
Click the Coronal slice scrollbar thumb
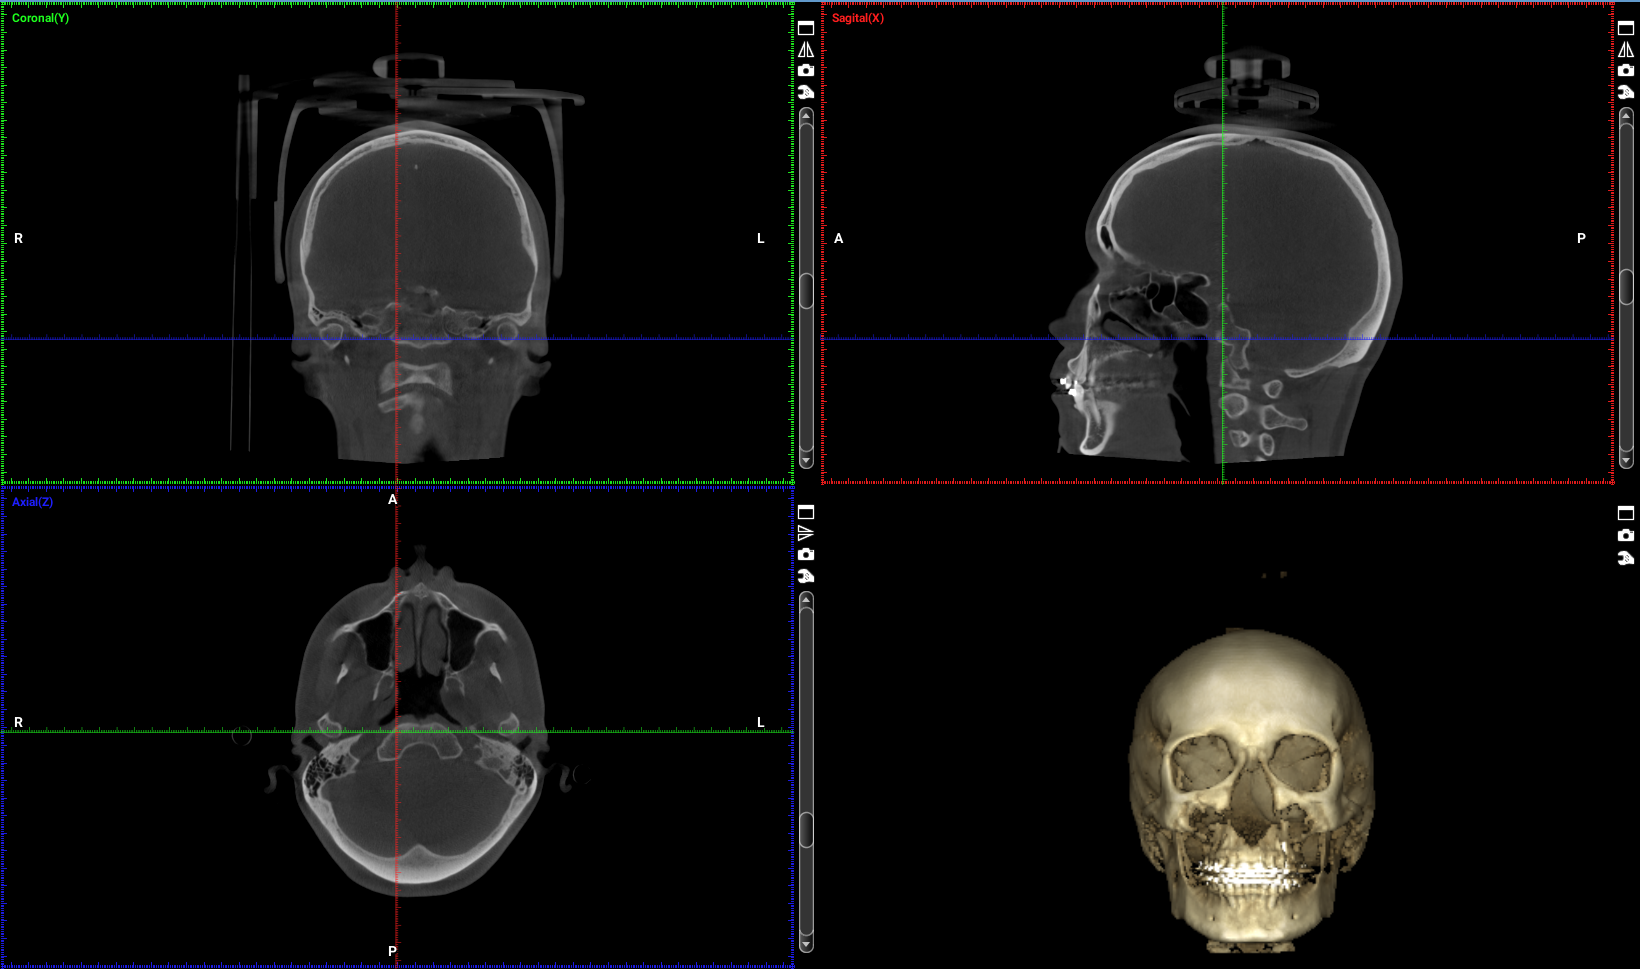point(807,290)
